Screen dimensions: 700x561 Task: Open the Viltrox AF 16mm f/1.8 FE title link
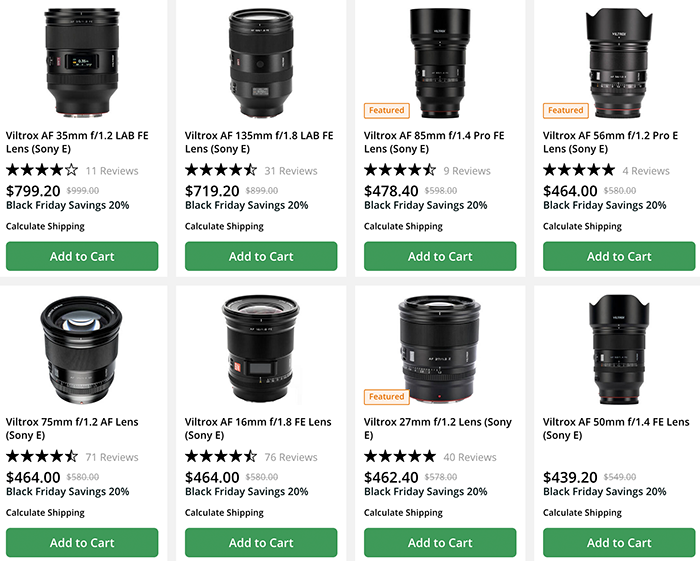(258, 429)
